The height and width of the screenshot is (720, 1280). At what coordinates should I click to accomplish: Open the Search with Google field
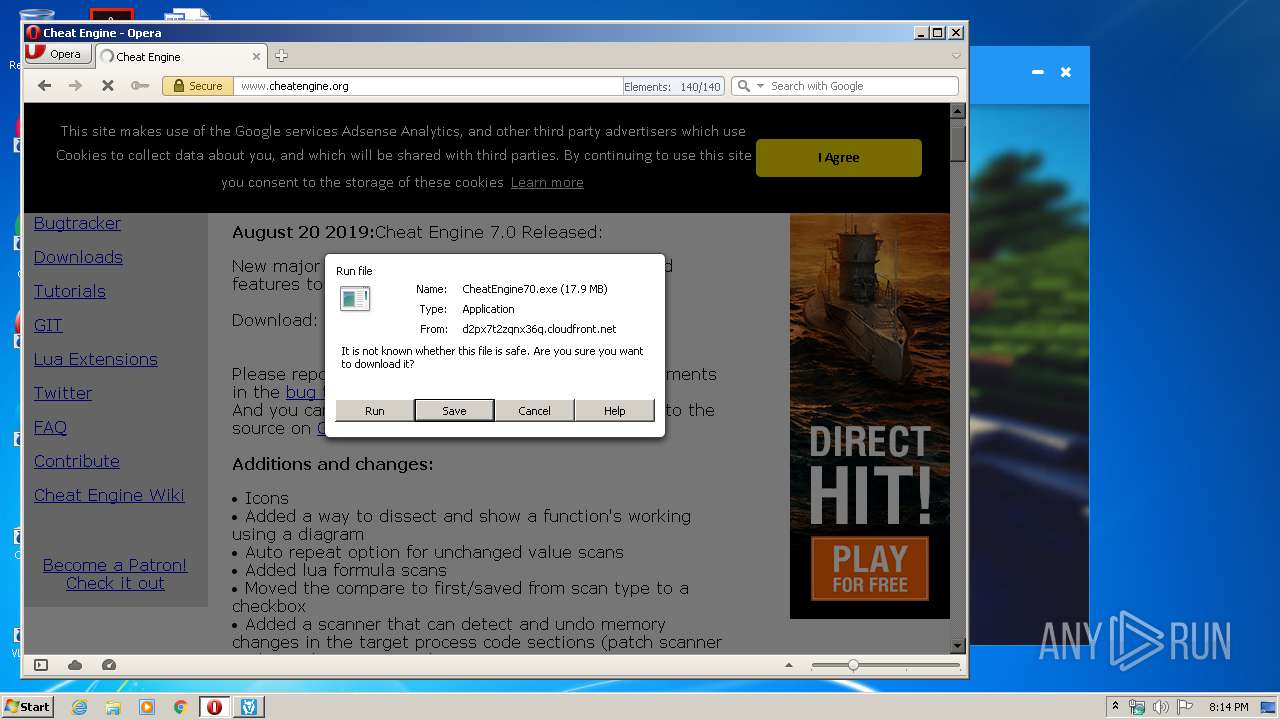coord(860,86)
